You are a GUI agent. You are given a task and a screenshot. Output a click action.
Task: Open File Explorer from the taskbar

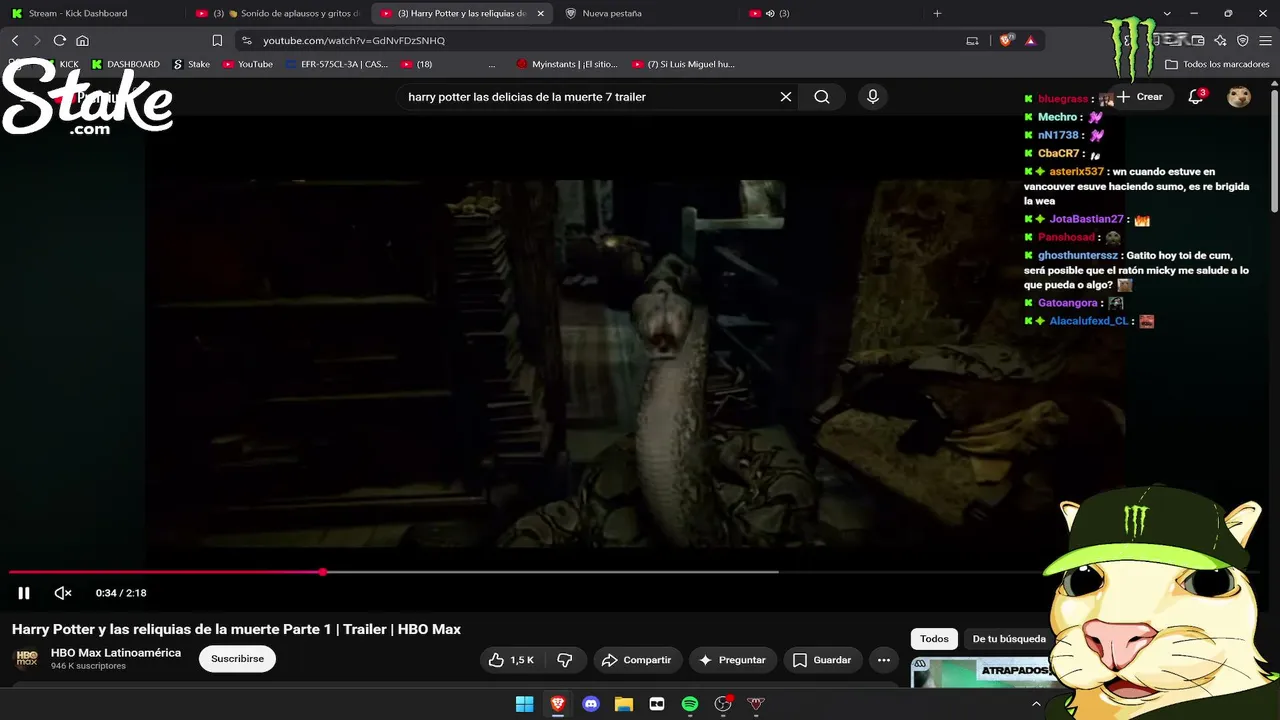pyautogui.click(x=623, y=704)
